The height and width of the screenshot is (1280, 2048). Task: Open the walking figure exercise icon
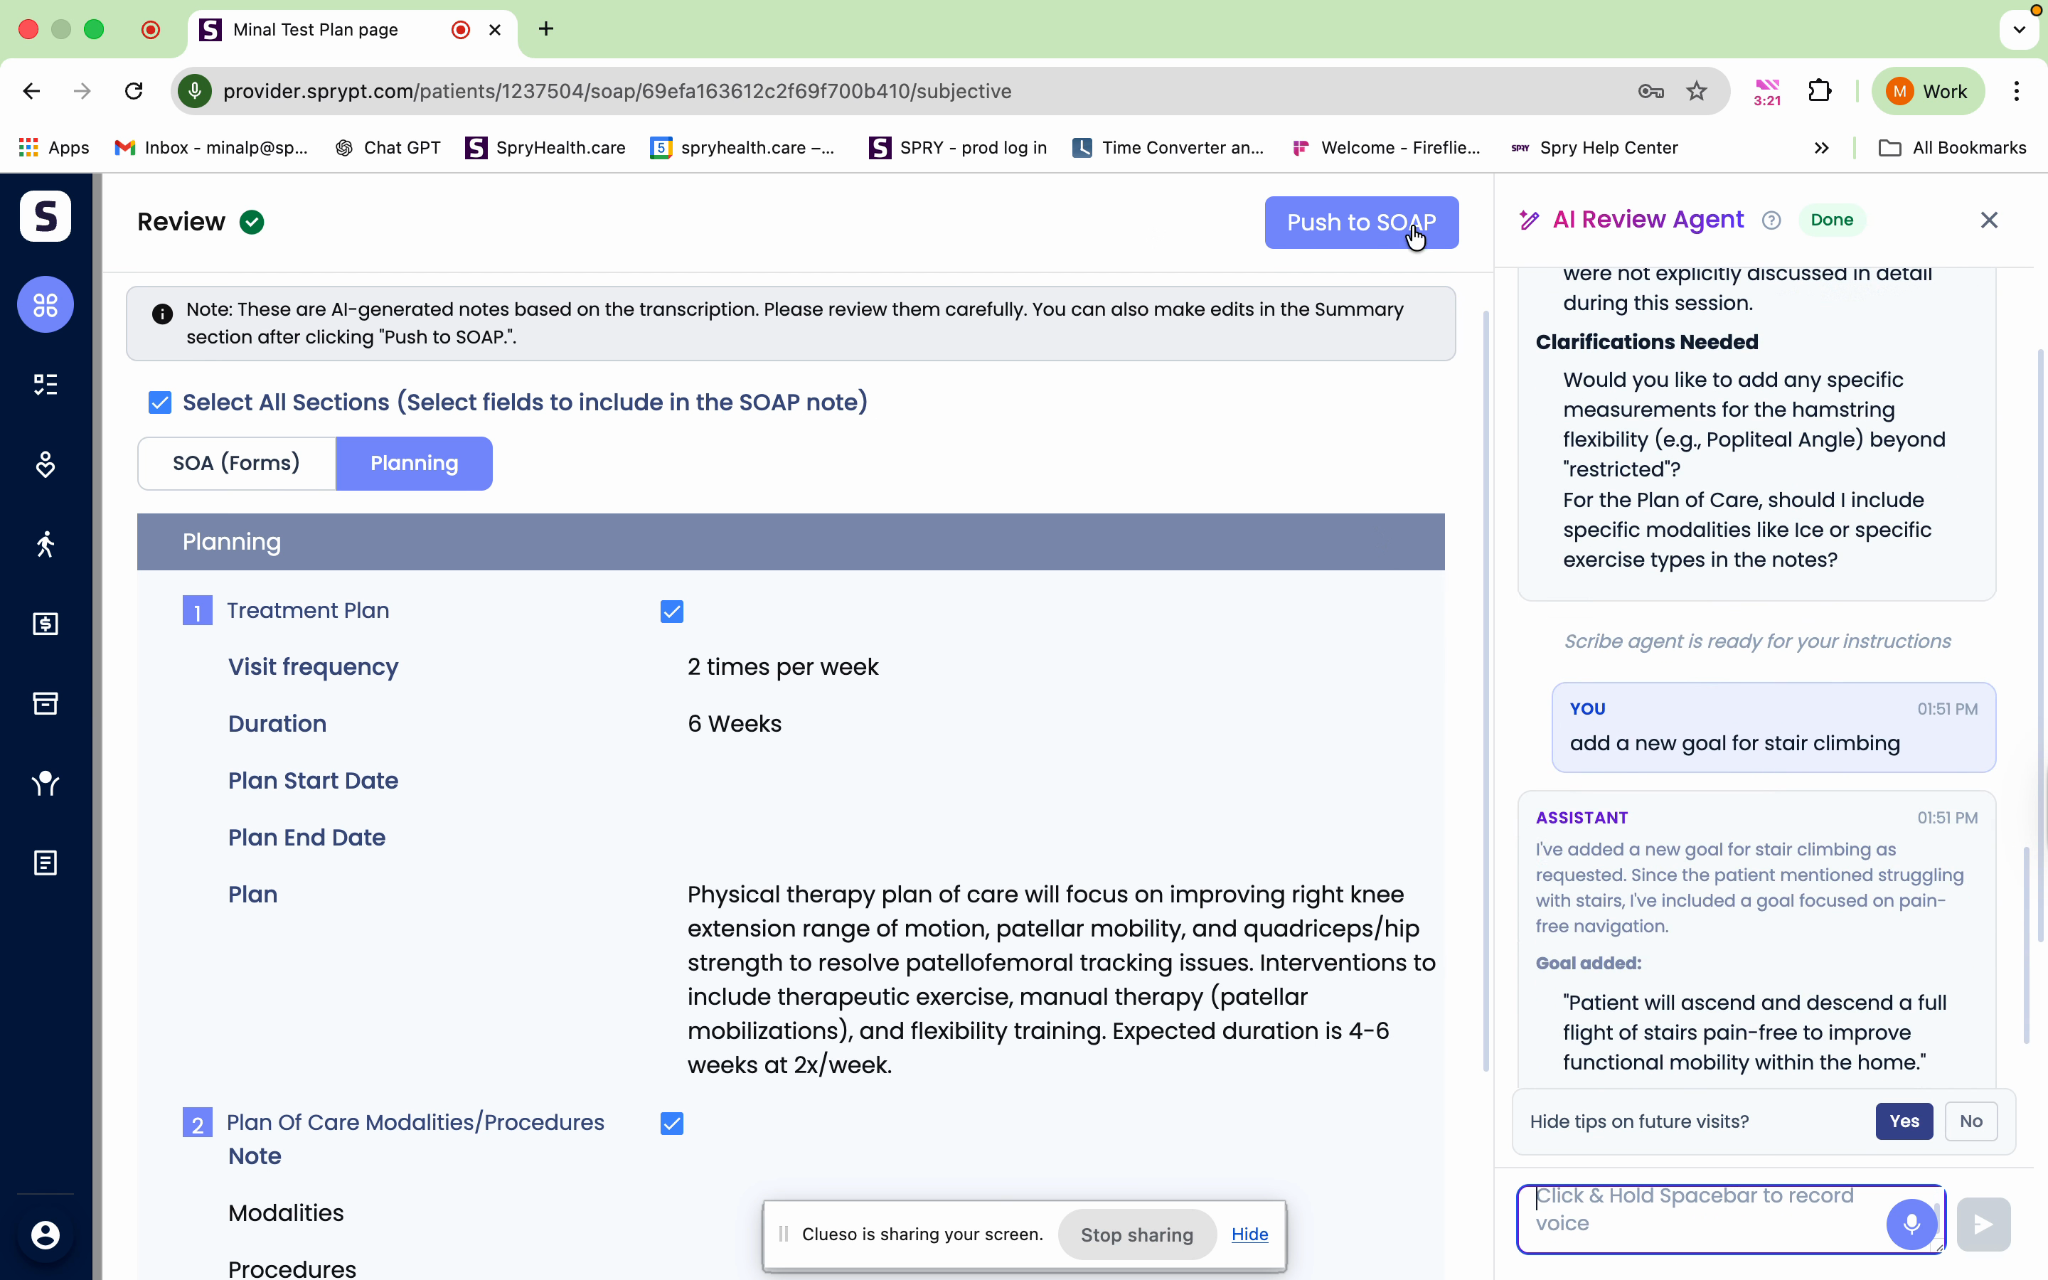[45, 544]
